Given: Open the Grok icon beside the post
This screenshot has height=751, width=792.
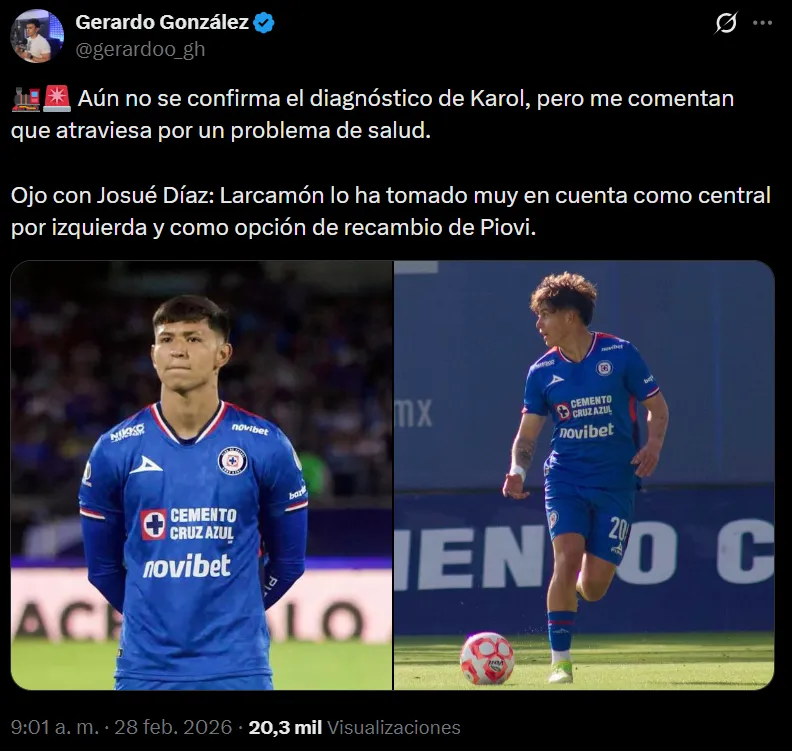Looking at the screenshot, I should [x=727, y=24].
